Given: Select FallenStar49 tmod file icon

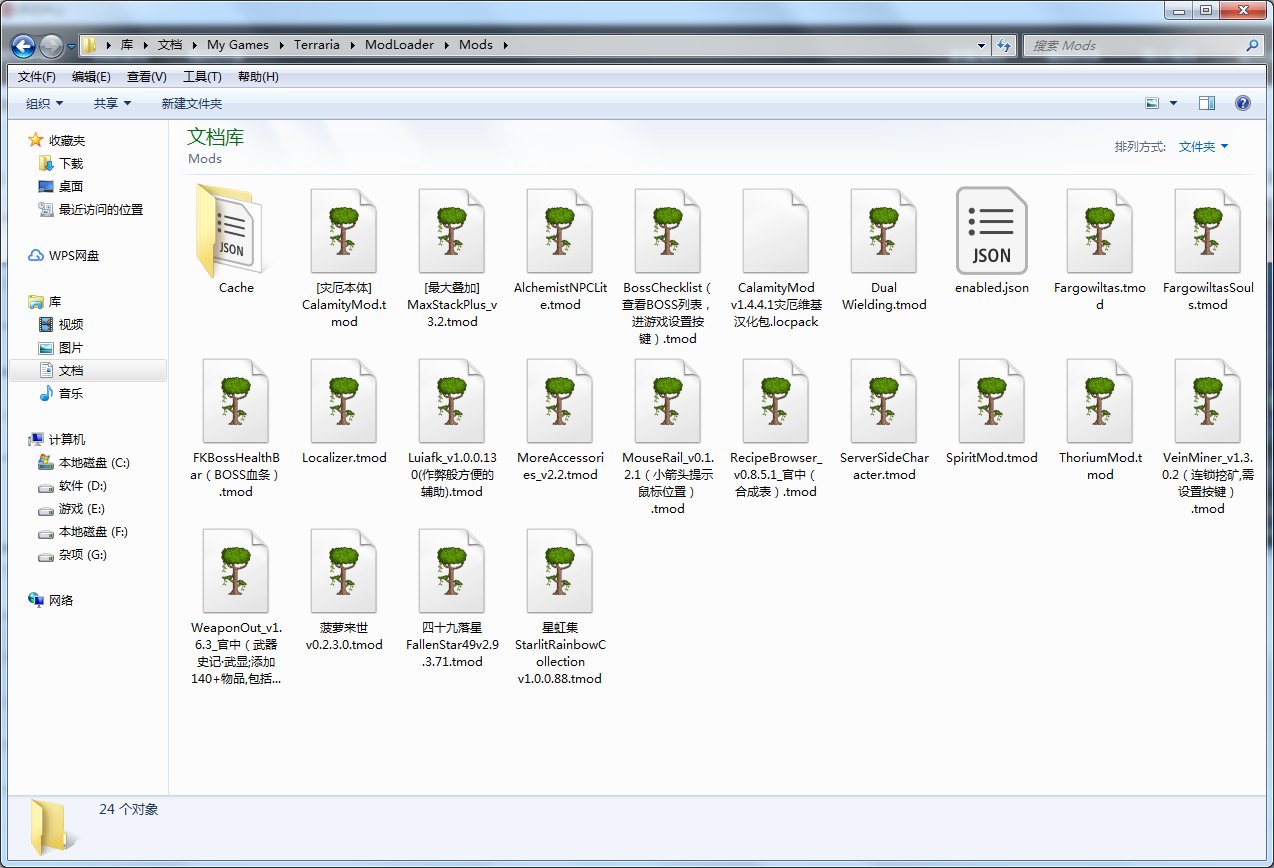Looking at the screenshot, I should 452,571.
